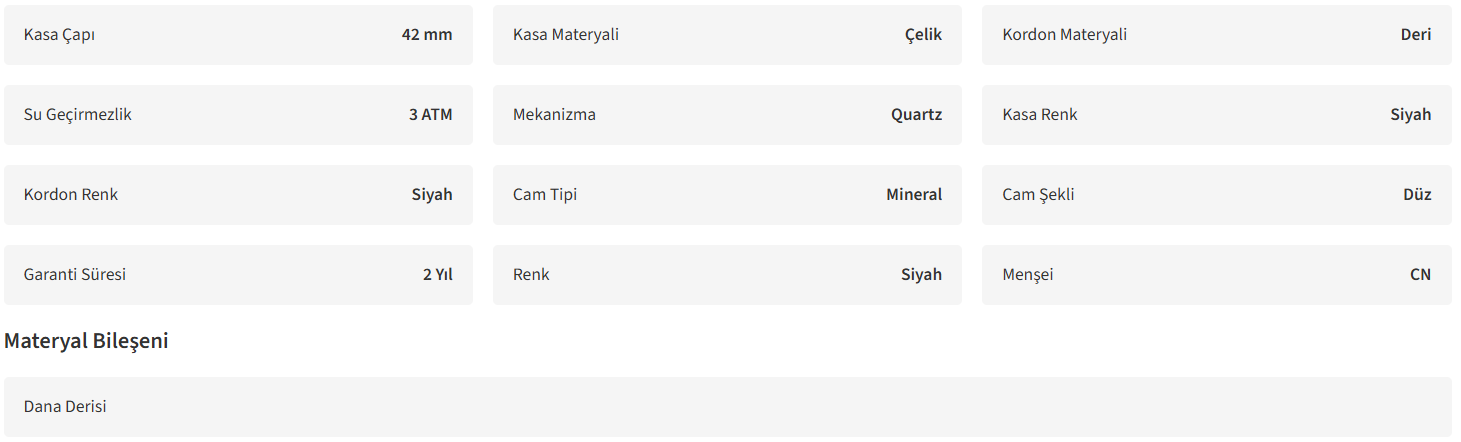Select the "Mineral" glass type value

pos(914,195)
